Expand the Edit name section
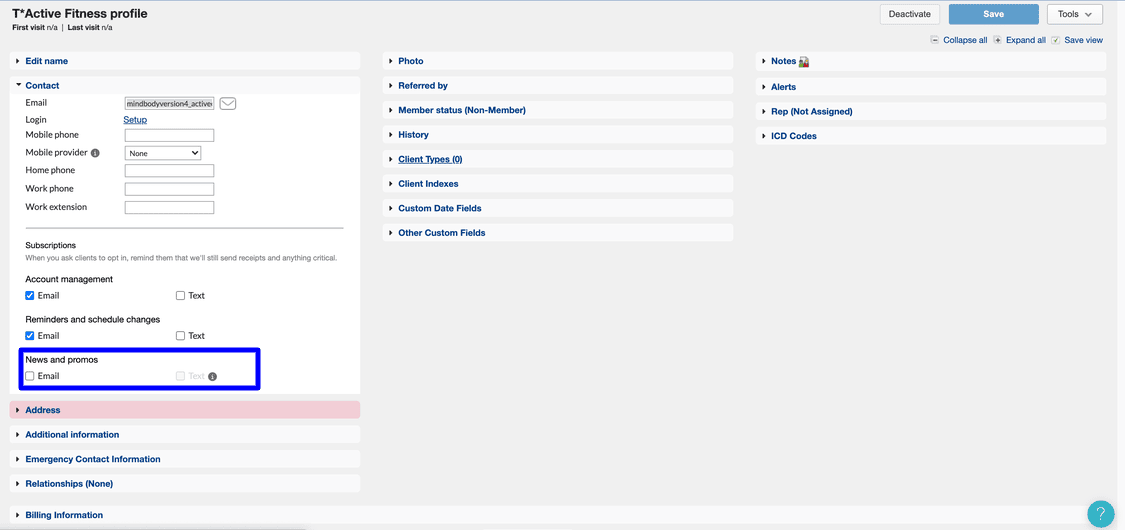 coord(185,61)
